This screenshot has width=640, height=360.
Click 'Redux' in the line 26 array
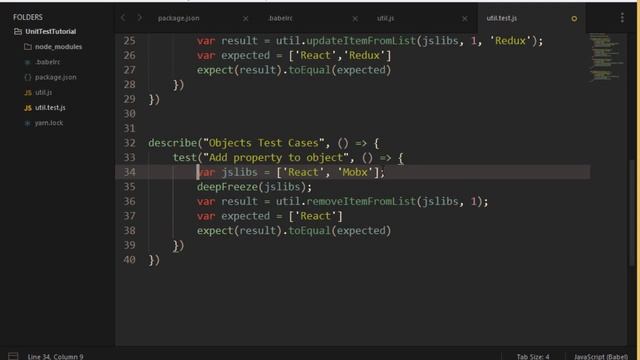coord(364,55)
